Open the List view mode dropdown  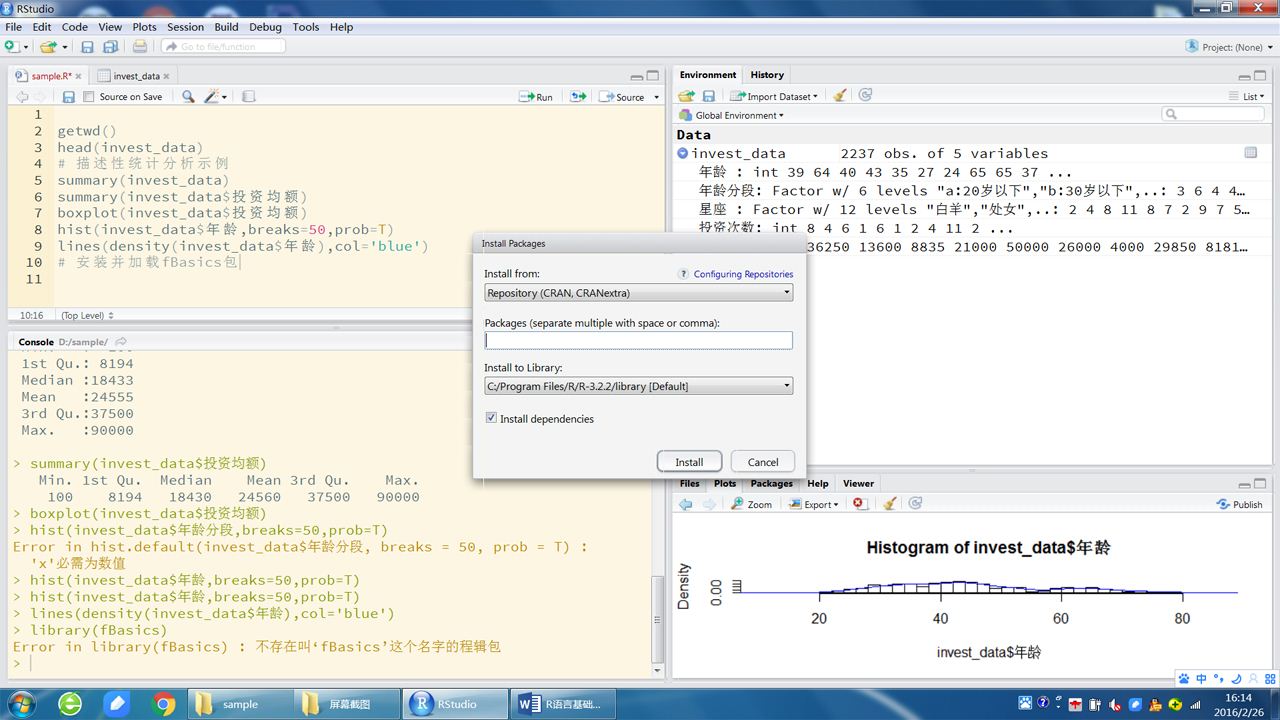[x=1247, y=96]
